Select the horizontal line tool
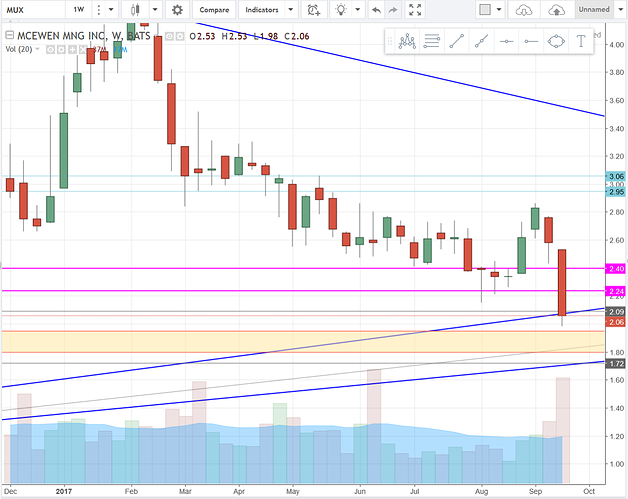This screenshot has height=499, width=628. click(x=506, y=41)
